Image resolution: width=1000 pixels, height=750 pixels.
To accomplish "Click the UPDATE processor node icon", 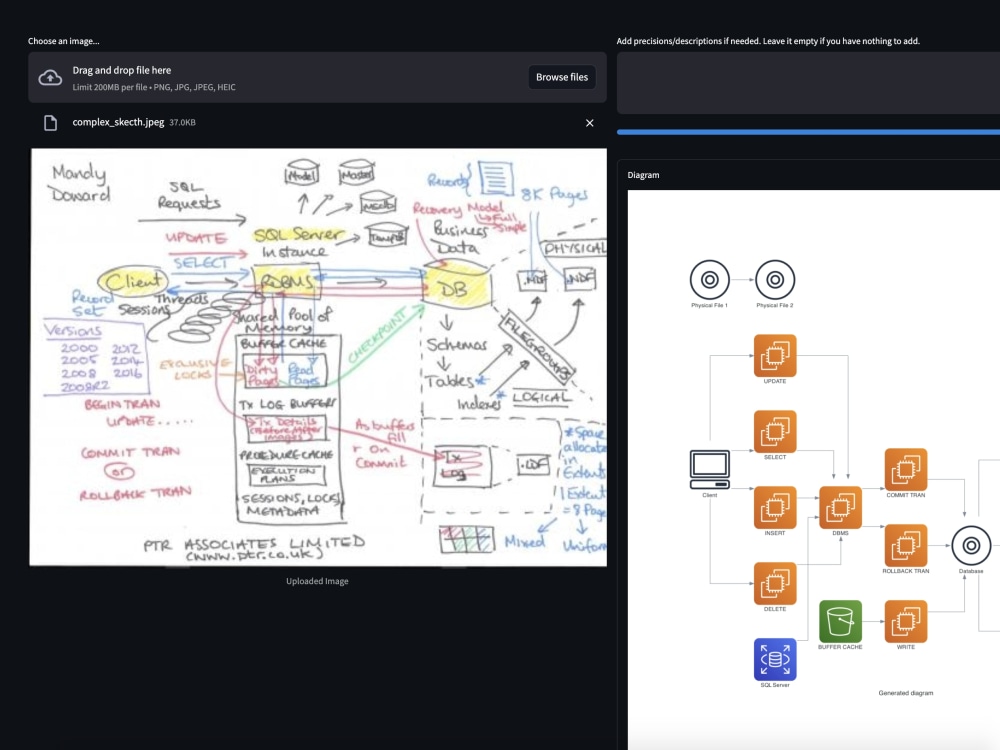I will click(x=775, y=356).
